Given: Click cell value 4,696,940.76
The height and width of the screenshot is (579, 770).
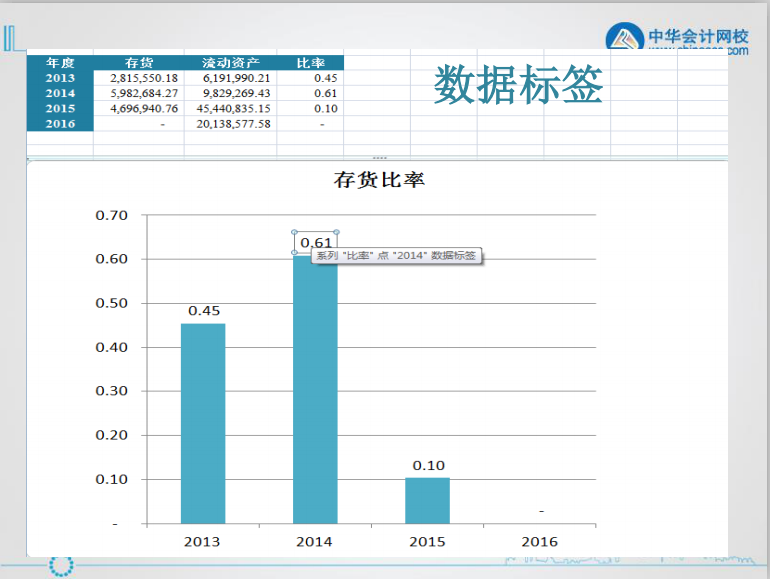Looking at the screenshot, I should pos(144,109).
